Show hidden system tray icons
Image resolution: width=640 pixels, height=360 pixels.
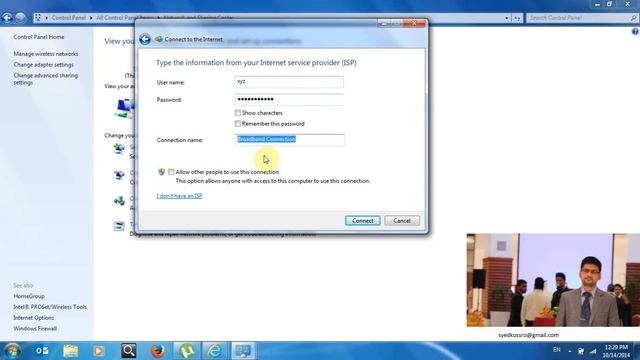click(570, 351)
